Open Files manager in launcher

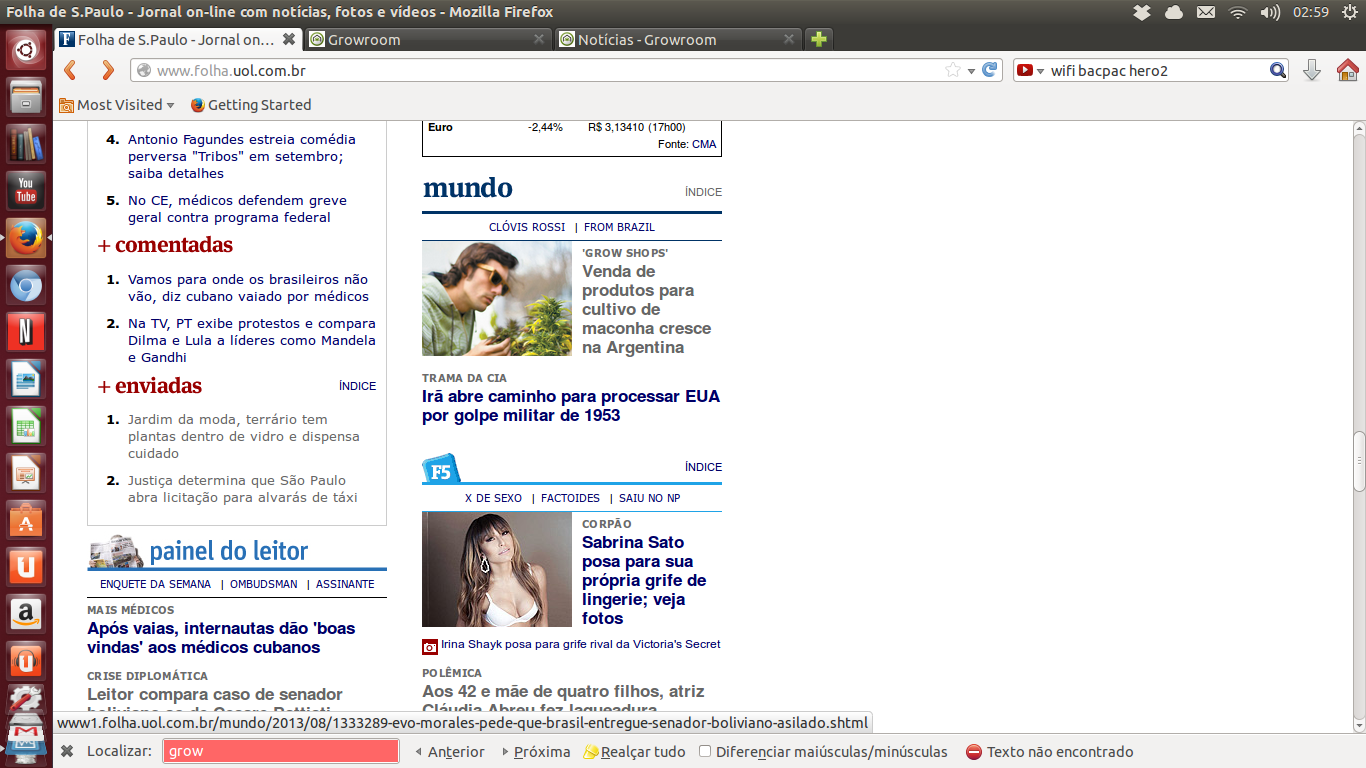26,97
